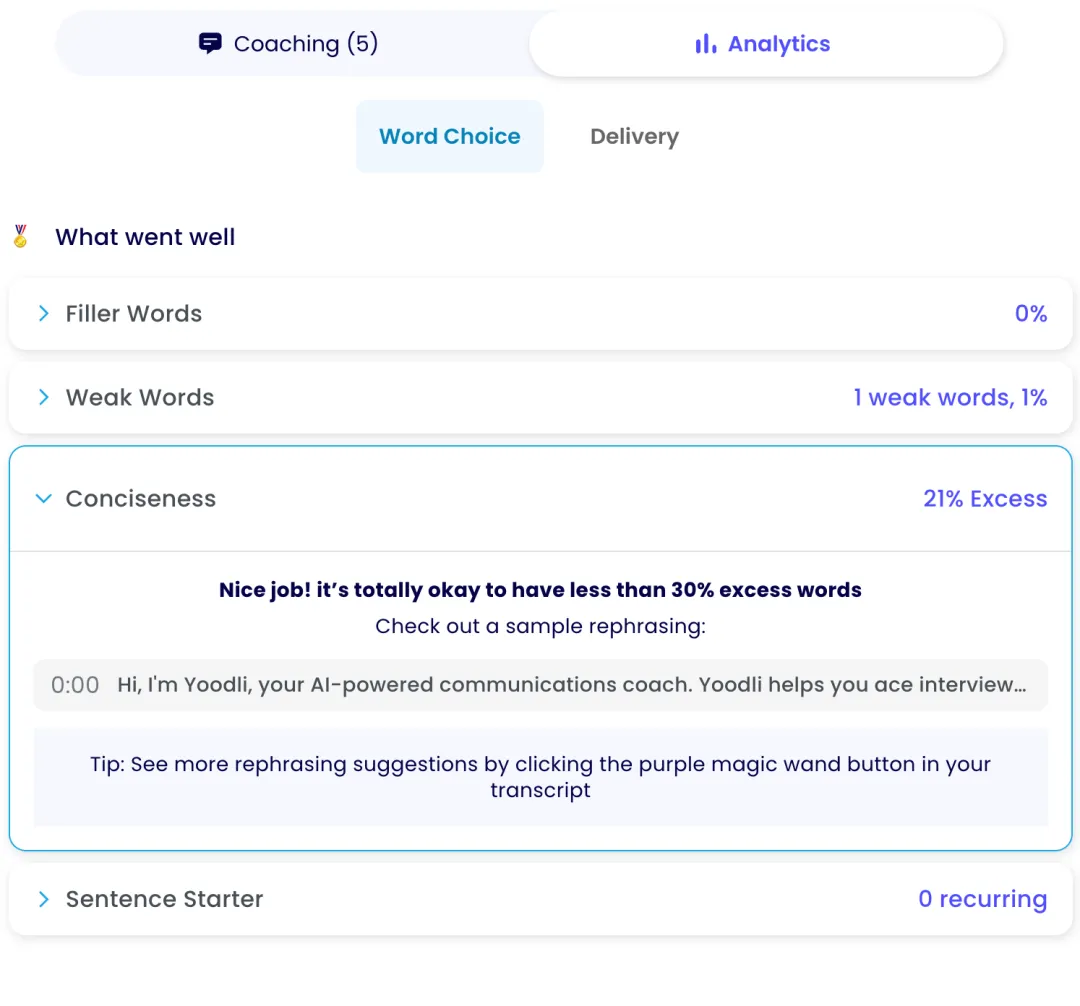Click the Sentence Starter row label

coord(164,899)
